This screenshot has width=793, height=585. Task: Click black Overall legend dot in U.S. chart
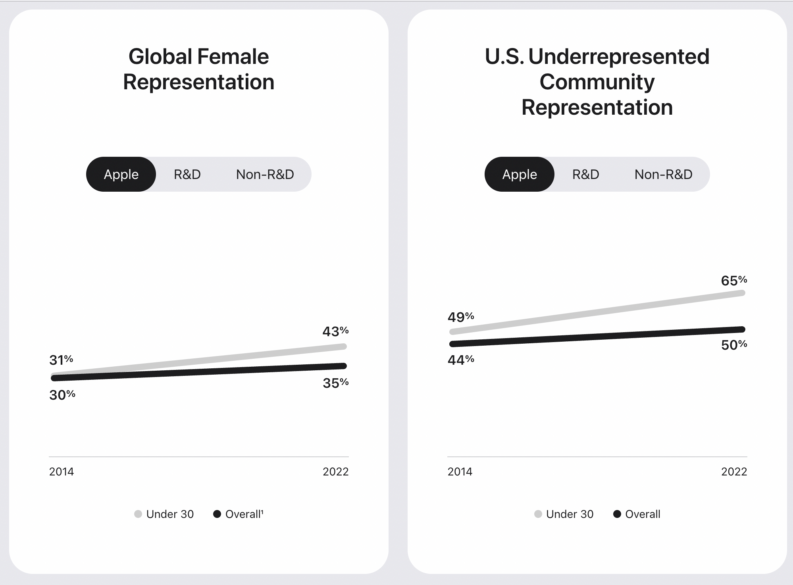617,514
